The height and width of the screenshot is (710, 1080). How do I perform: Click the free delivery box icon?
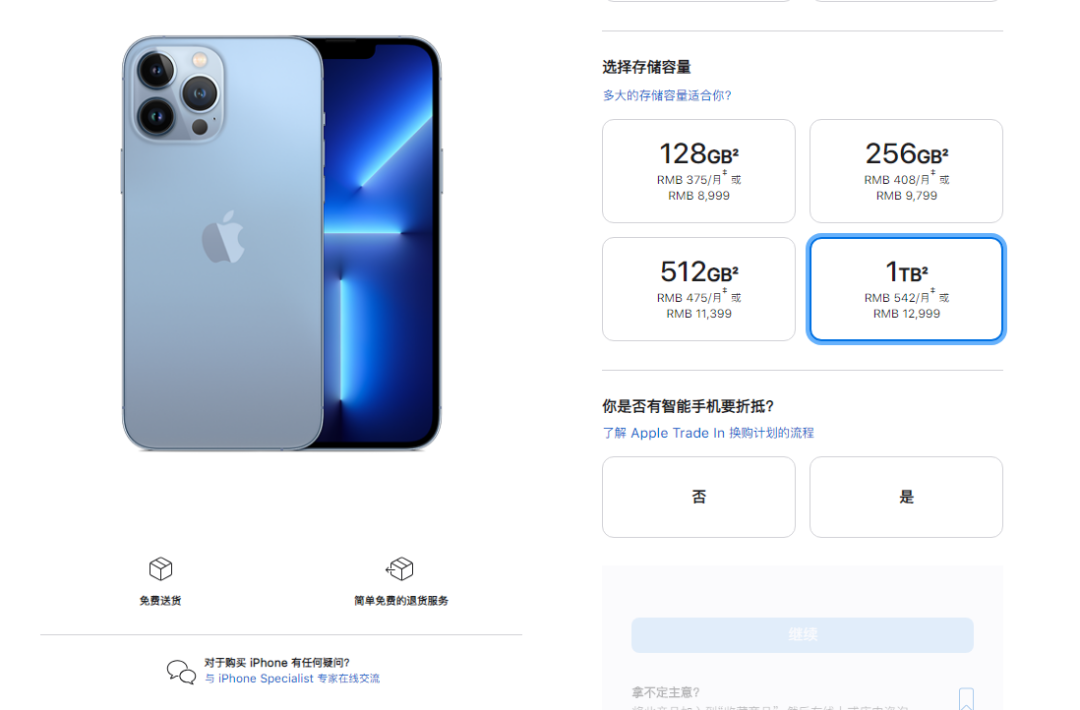[160, 569]
